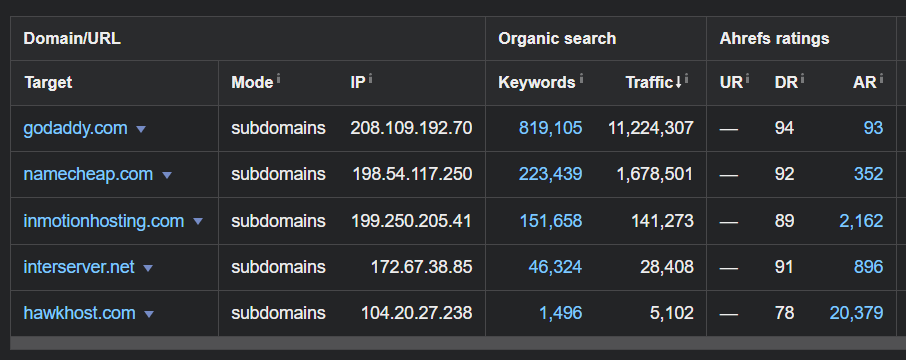Open interserver.net keywords count 46,324
This screenshot has width=906, height=360.
(x=555, y=267)
